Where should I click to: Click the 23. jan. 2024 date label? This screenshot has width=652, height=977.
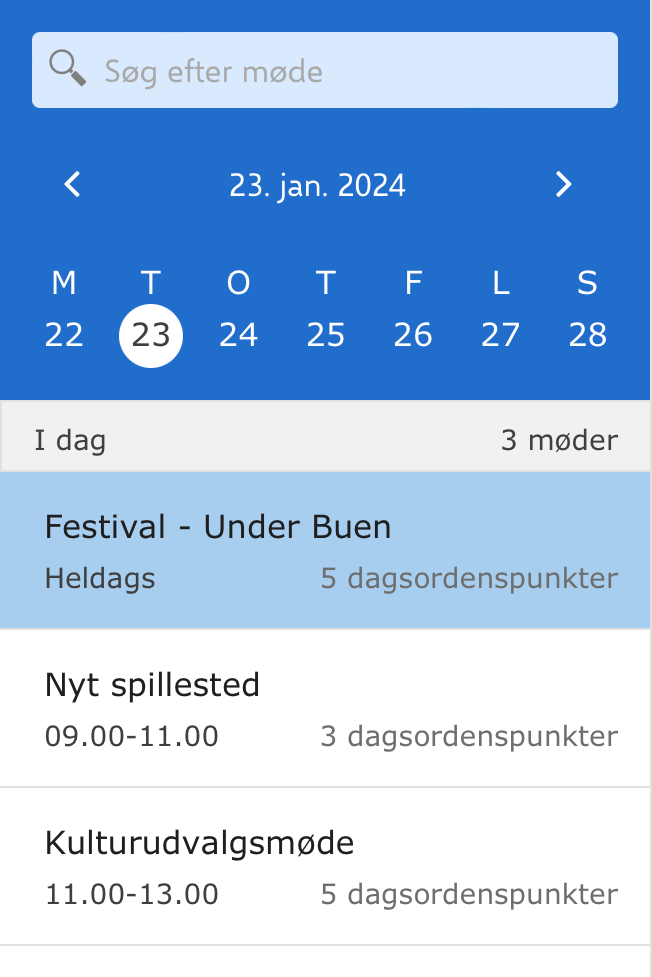point(317,185)
